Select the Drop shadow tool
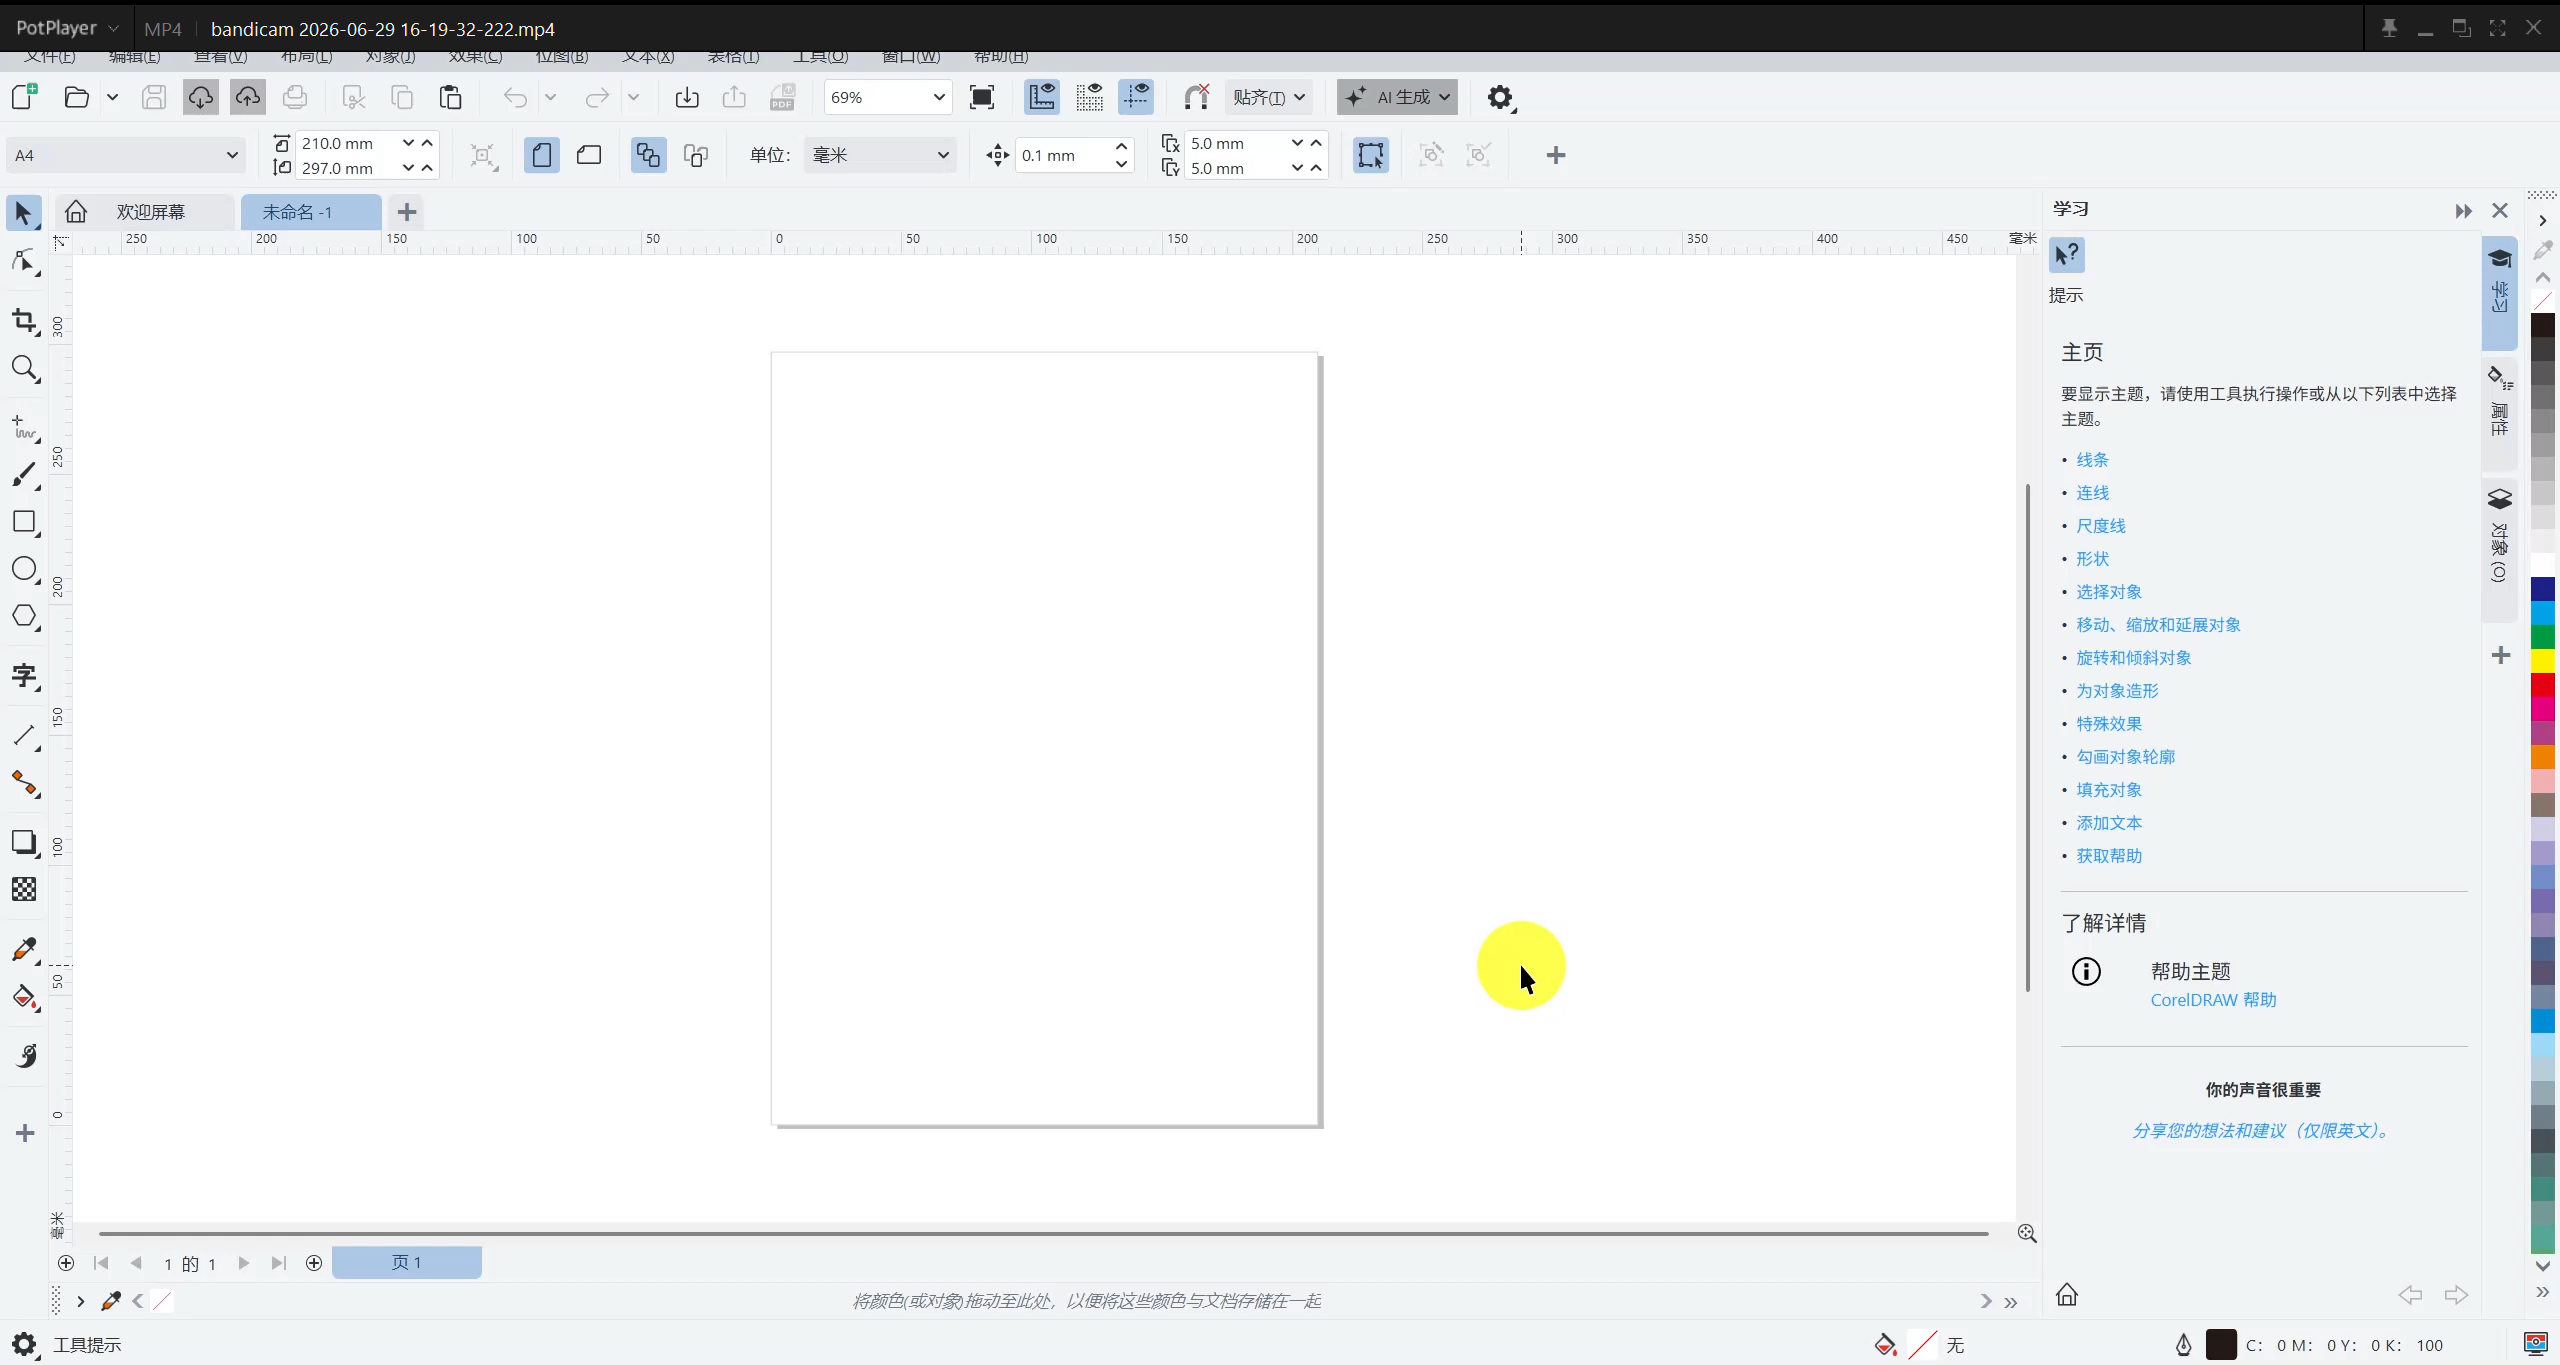Screen dimensions: 2560x1365 point(24,842)
